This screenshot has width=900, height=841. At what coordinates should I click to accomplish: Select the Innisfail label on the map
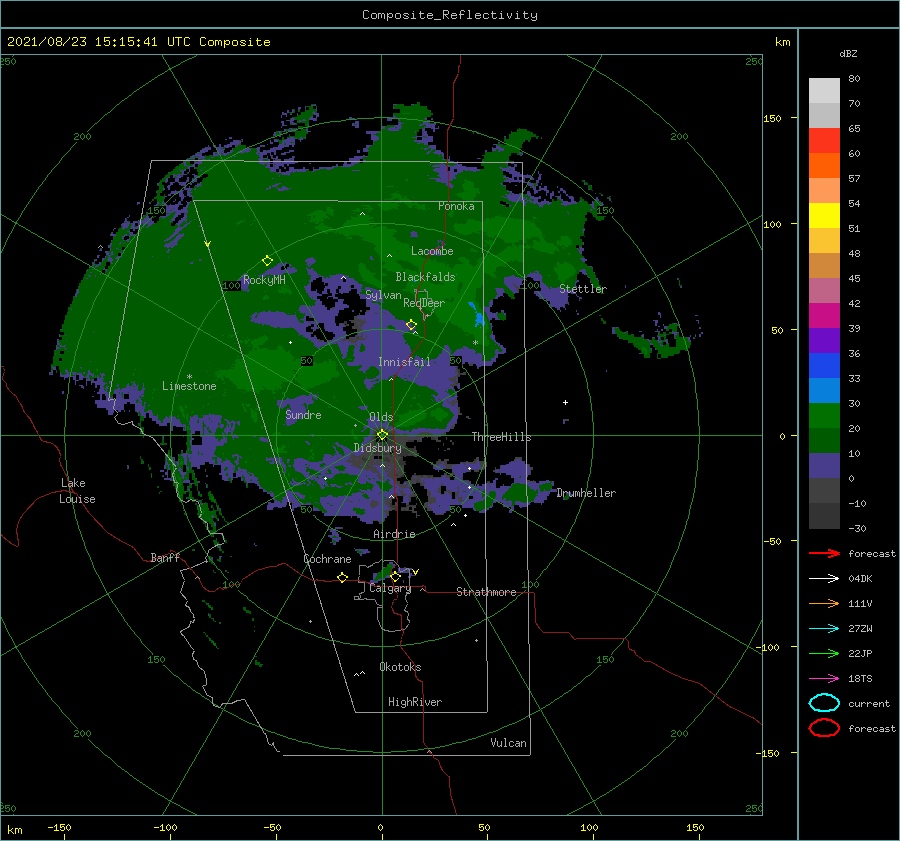pos(404,362)
